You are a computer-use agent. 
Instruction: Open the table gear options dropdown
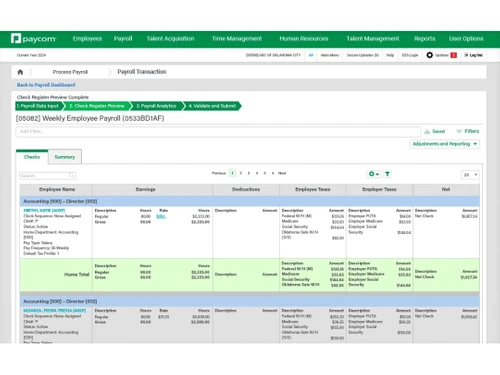click(x=374, y=174)
